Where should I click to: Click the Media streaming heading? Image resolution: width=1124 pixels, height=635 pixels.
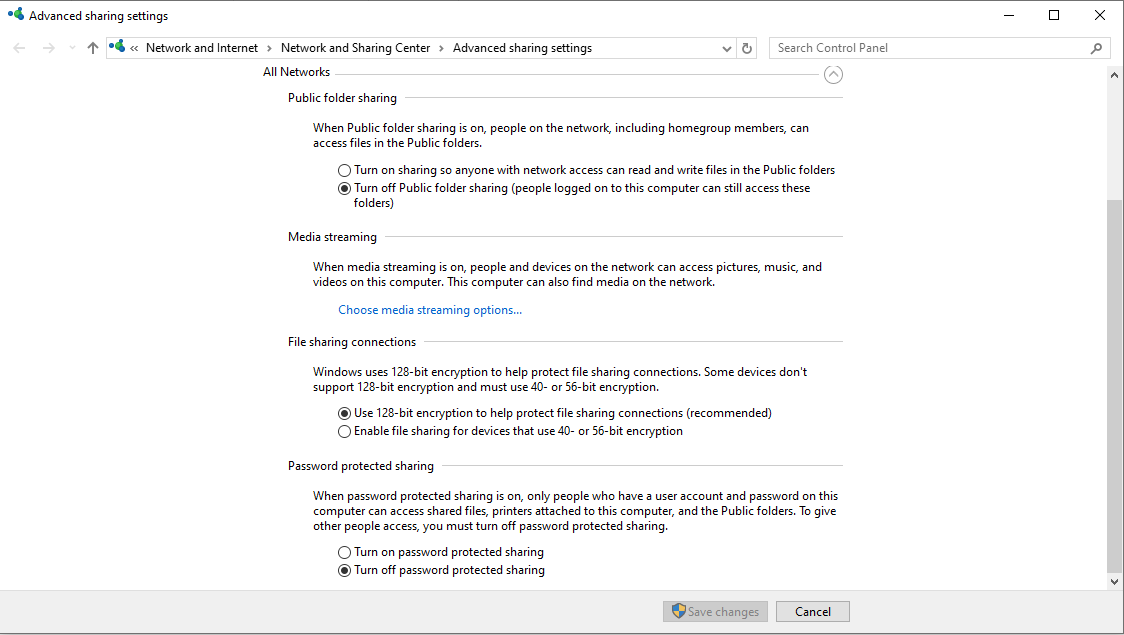[x=332, y=237]
